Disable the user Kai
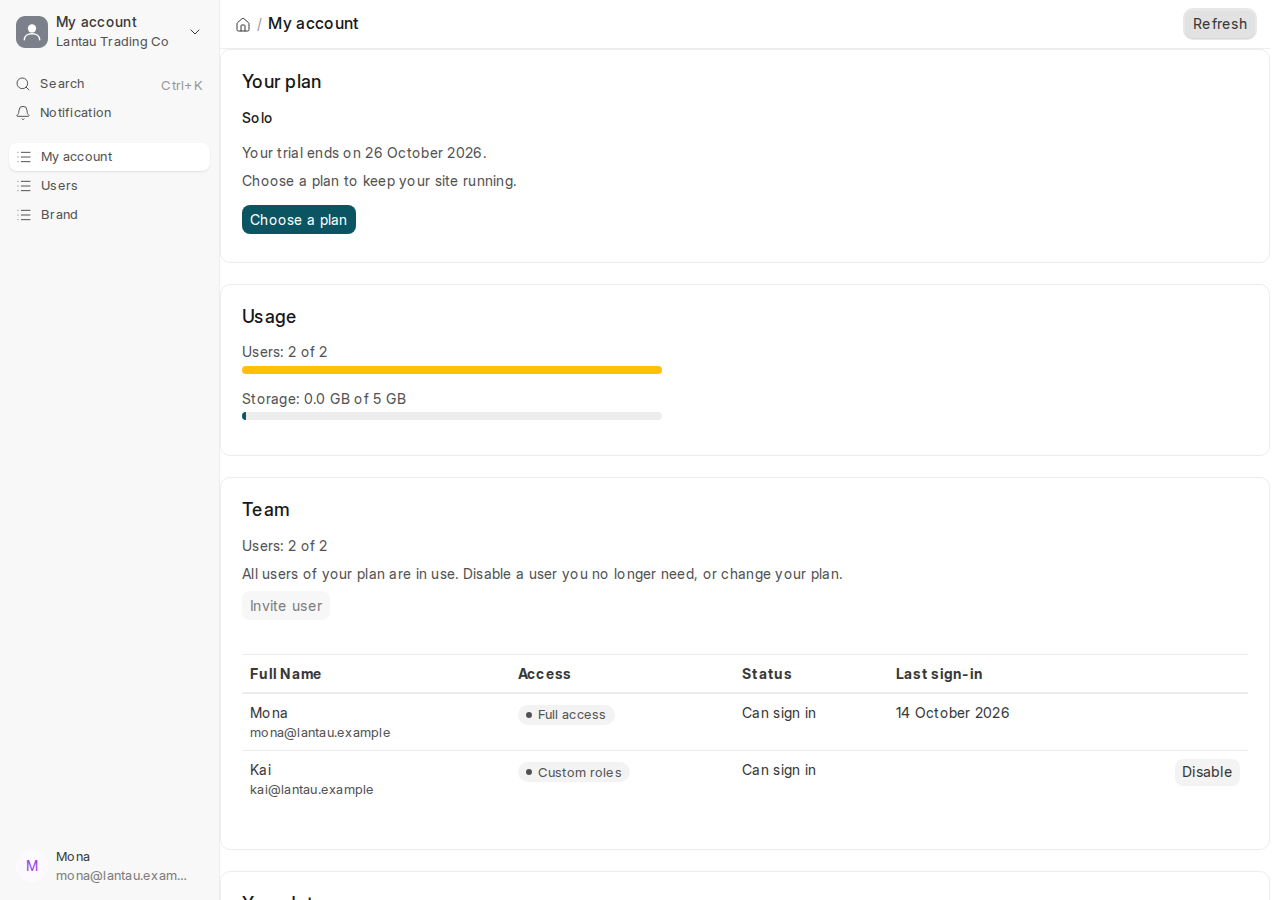The height and width of the screenshot is (900, 1280). 1207,772
